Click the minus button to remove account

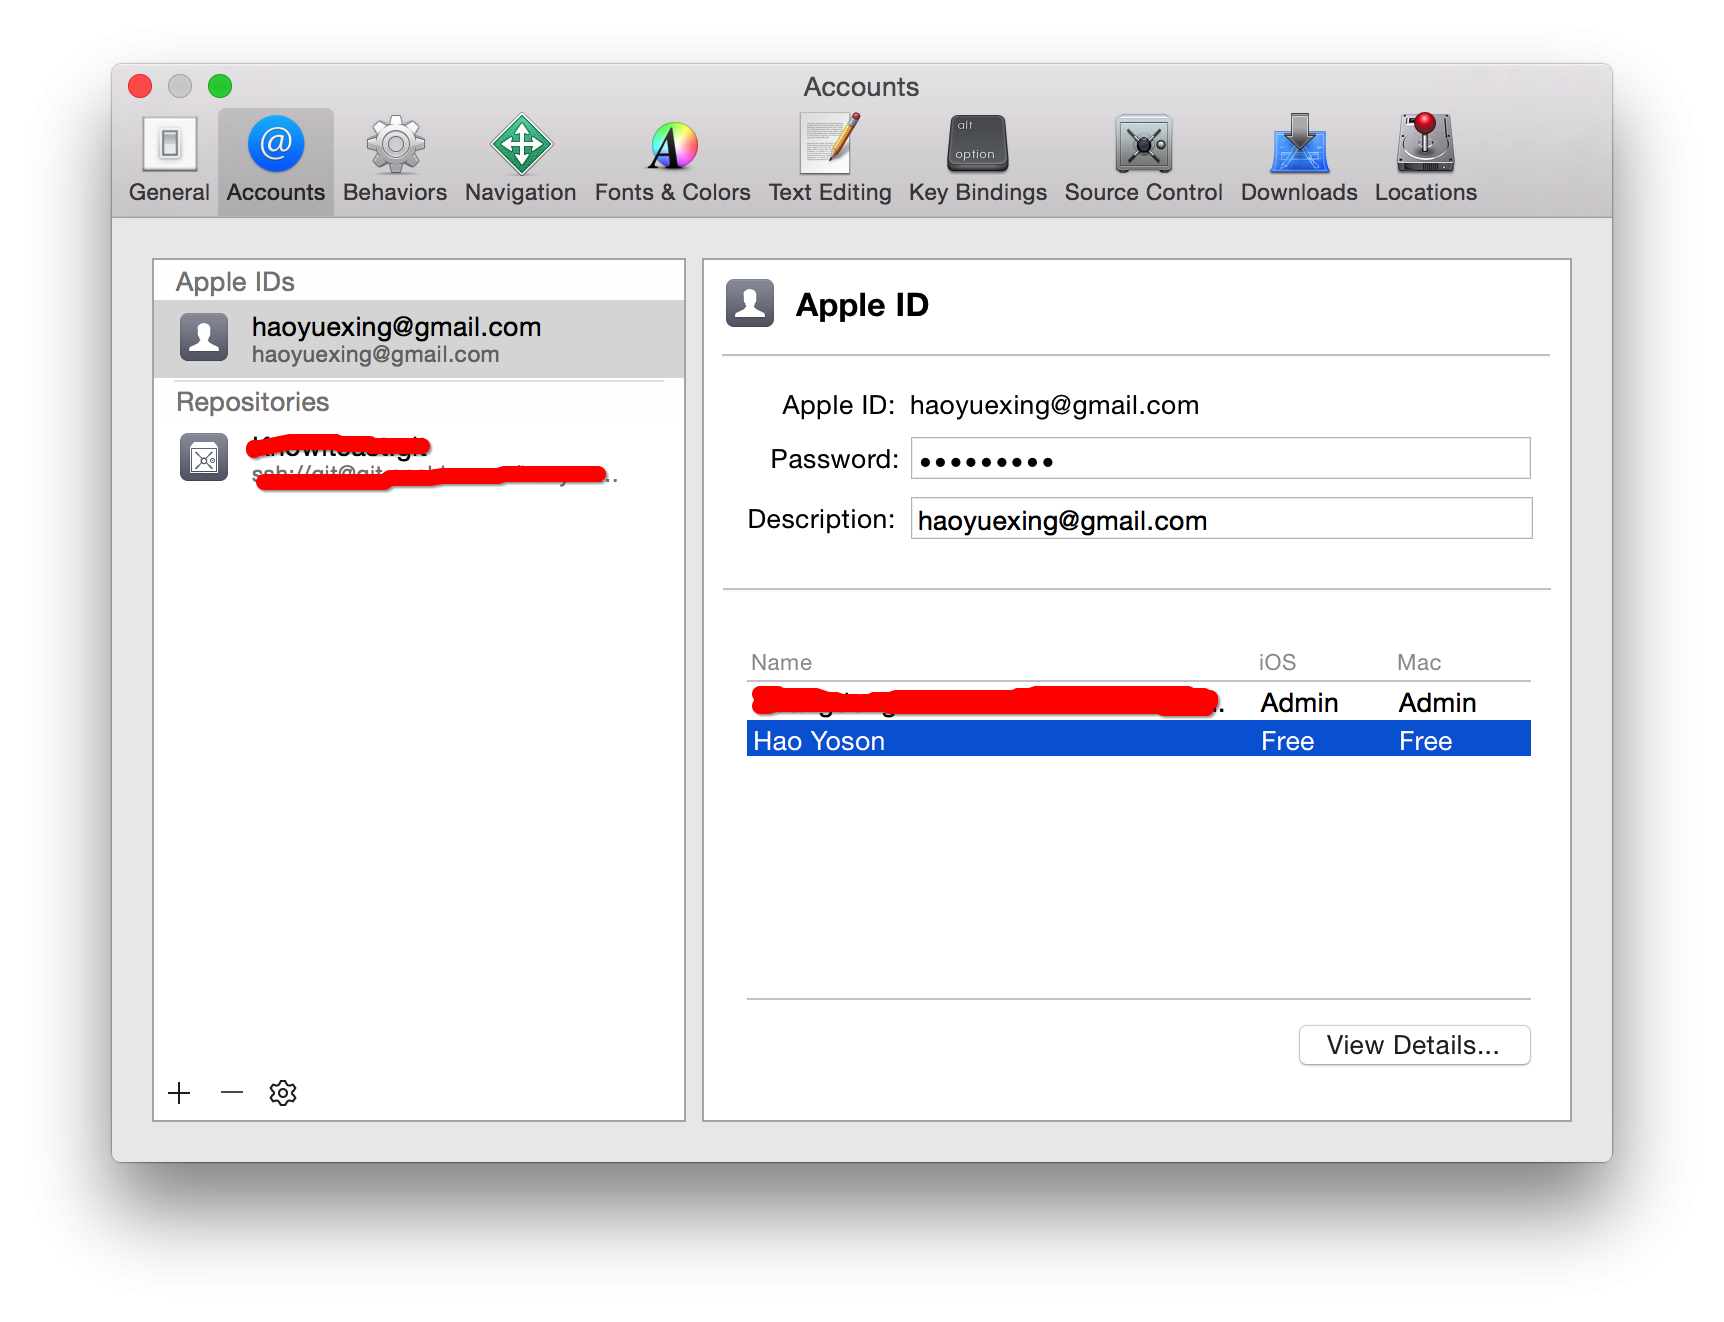(x=232, y=1093)
